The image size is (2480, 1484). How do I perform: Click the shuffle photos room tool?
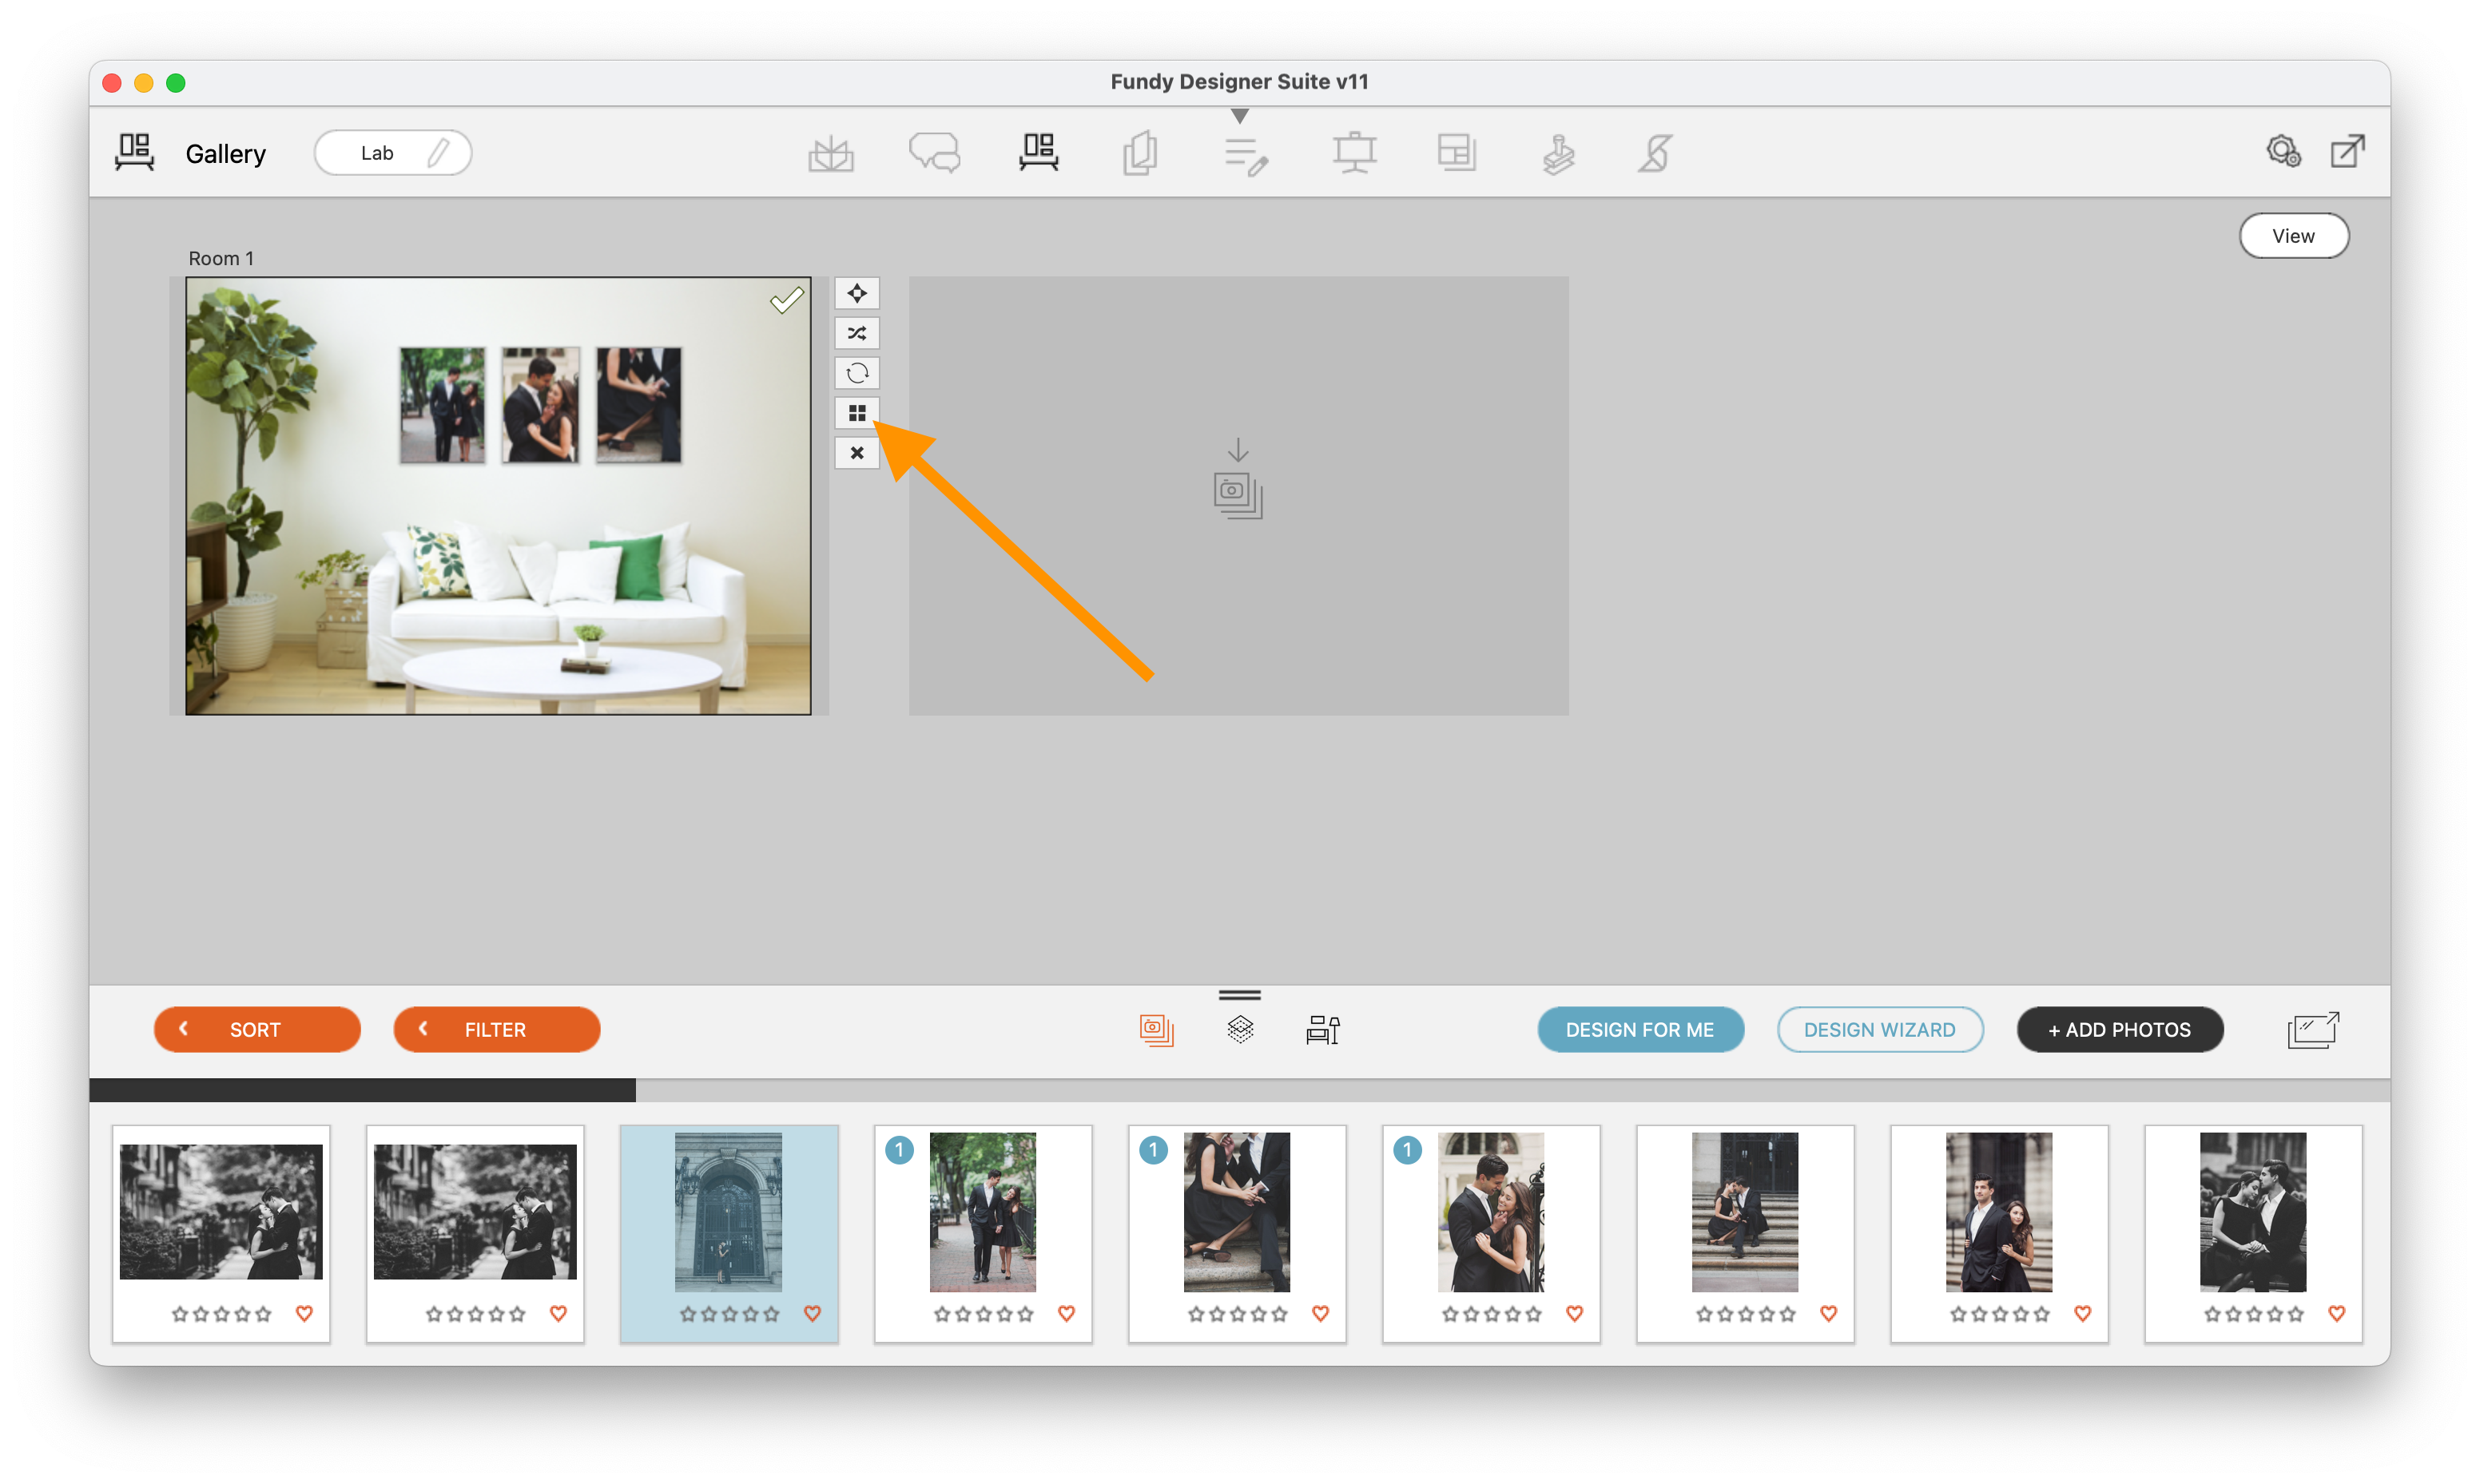[x=857, y=333]
